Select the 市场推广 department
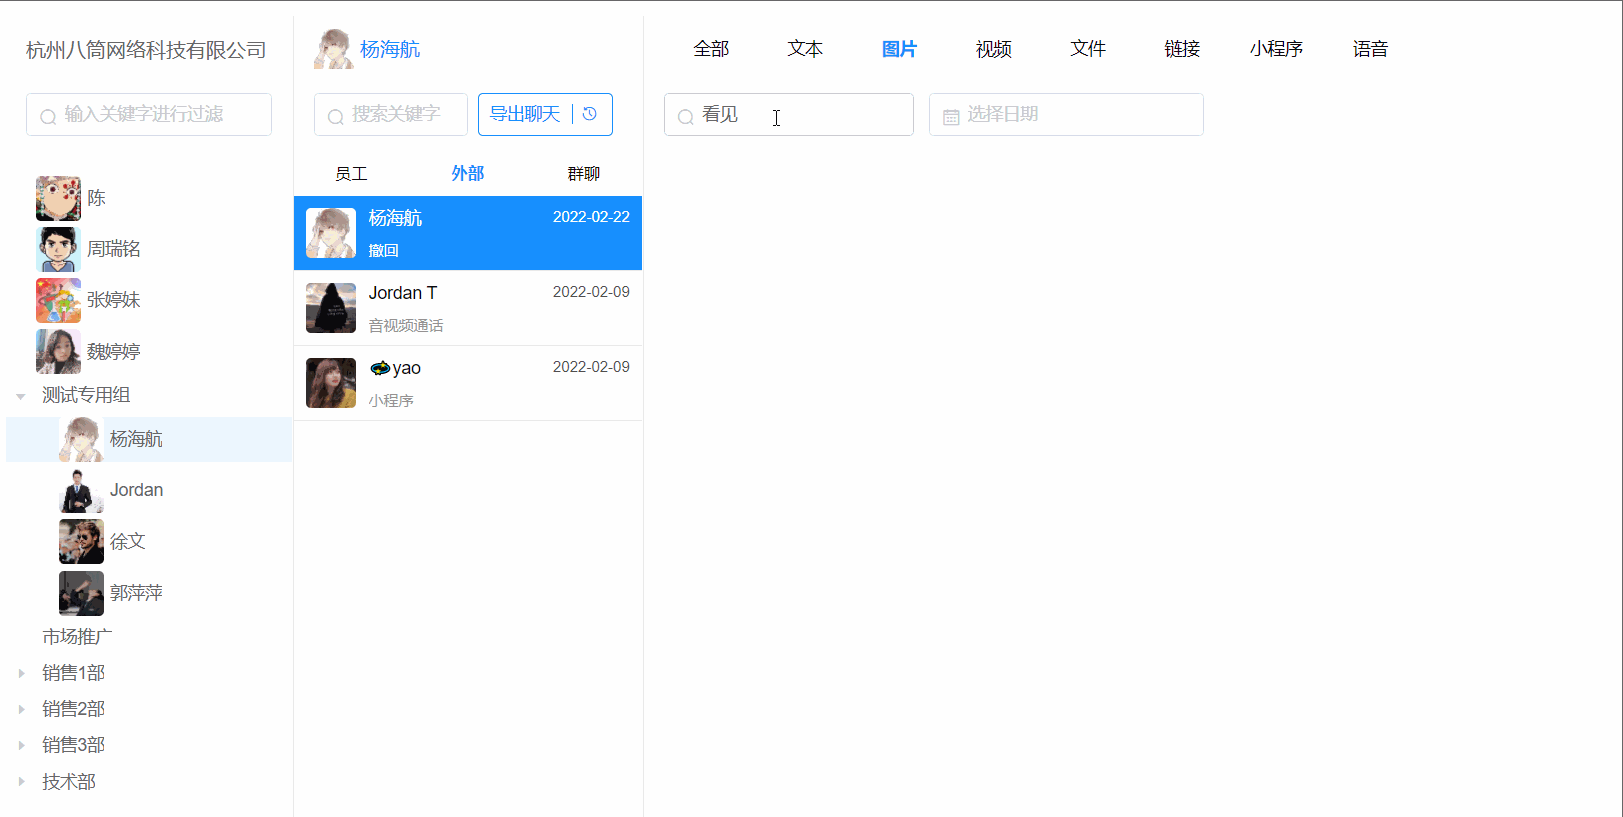This screenshot has height=817, width=1623. coord(77,637)
